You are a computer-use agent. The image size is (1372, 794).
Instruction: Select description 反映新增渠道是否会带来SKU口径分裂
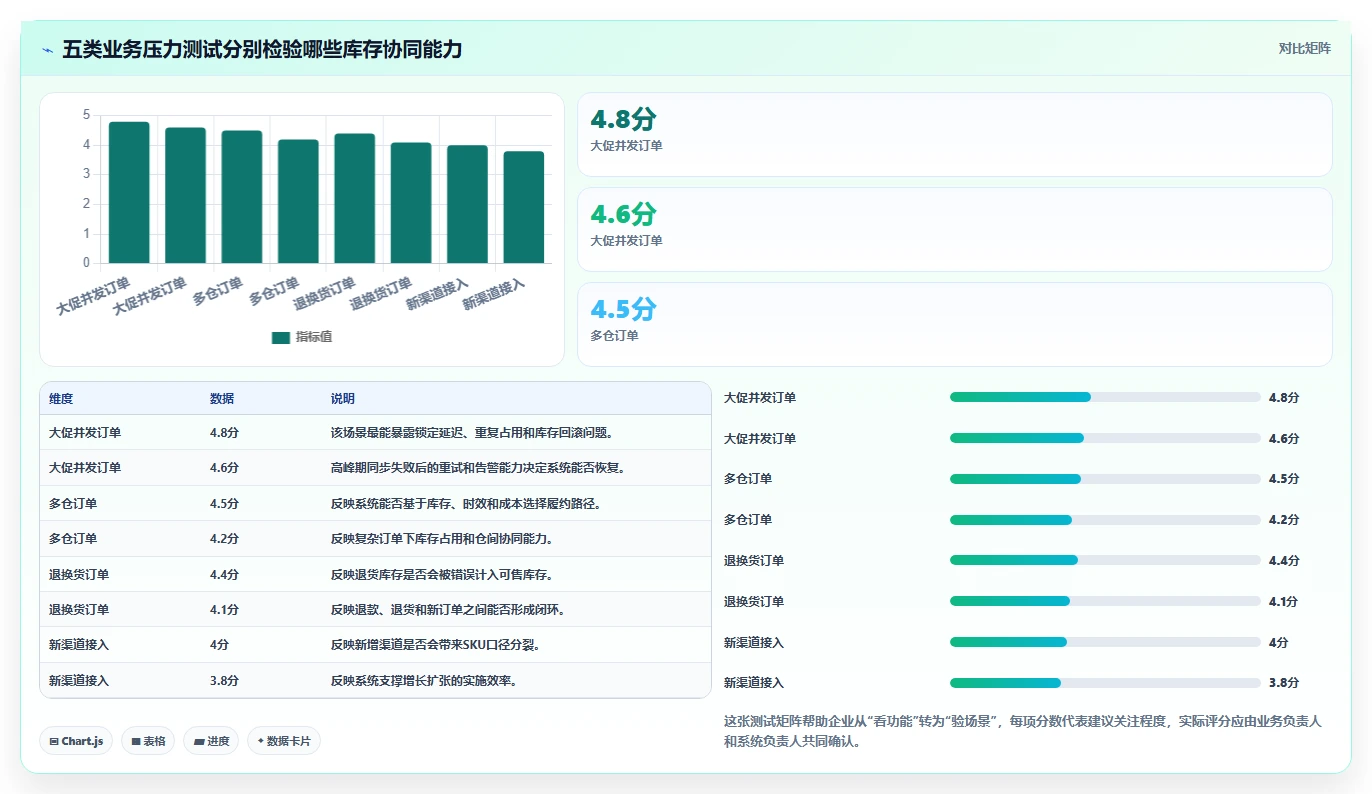(x=435, y=645)
